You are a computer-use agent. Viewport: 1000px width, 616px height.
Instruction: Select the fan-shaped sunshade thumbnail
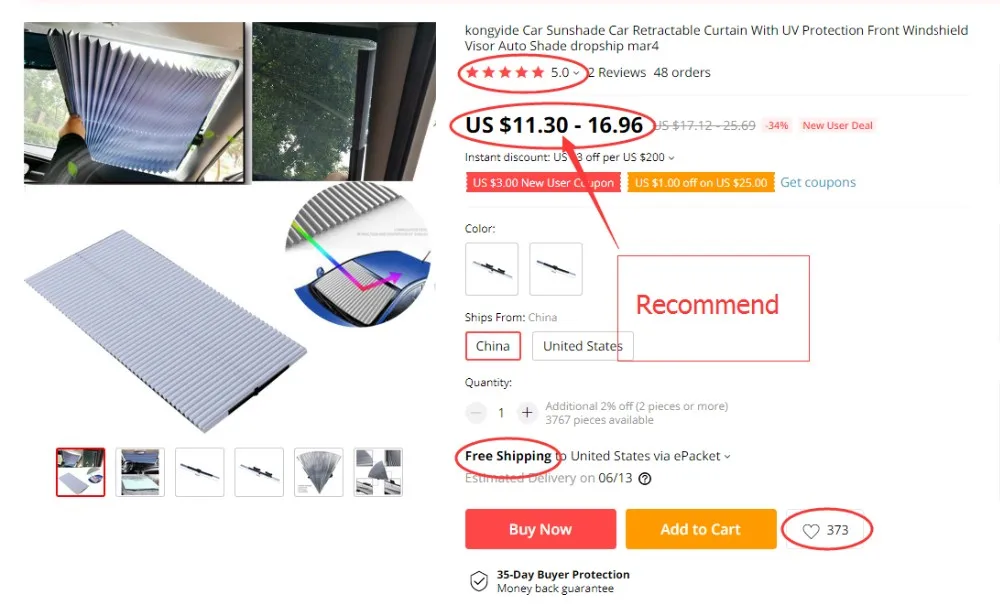[318, 473]
